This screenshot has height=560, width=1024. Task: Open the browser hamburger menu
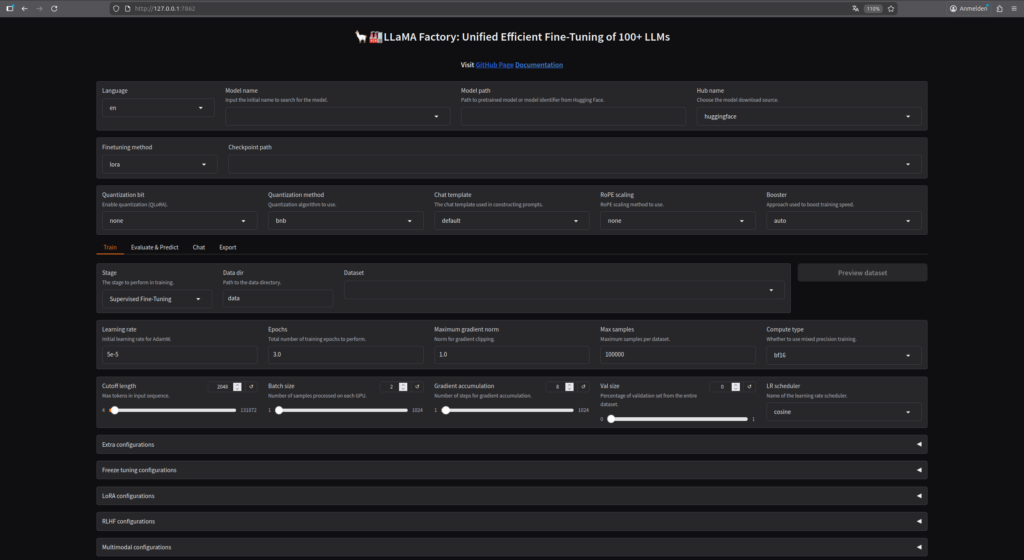point(1012,8)
